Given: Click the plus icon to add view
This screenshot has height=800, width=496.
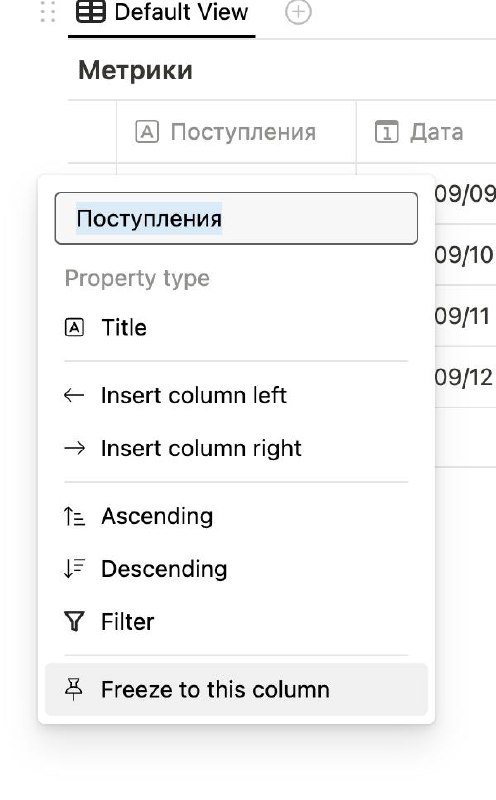Looking at the screenshot, I should point(298,12).
